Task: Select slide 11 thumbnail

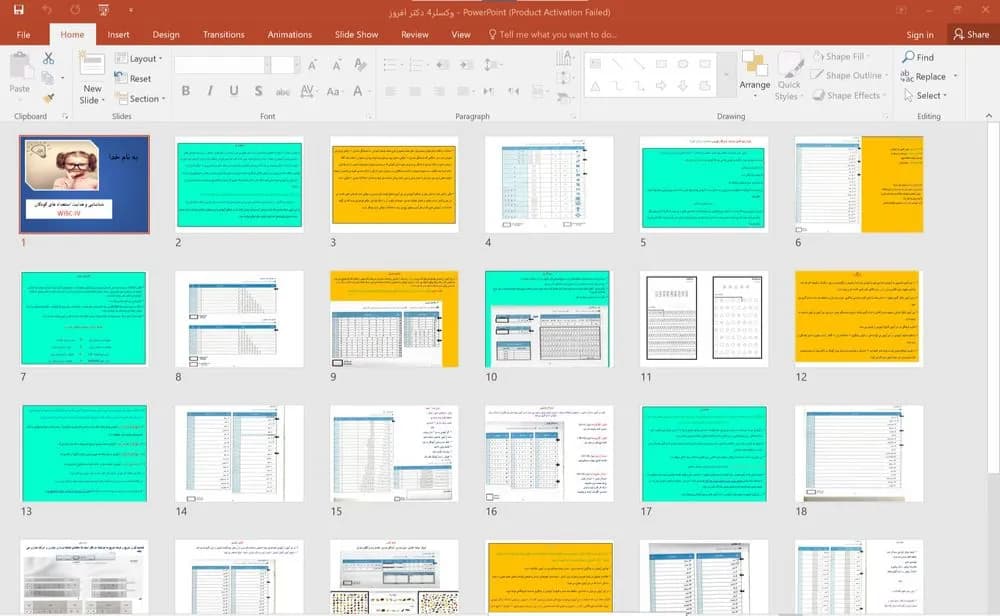Action: 704,319
